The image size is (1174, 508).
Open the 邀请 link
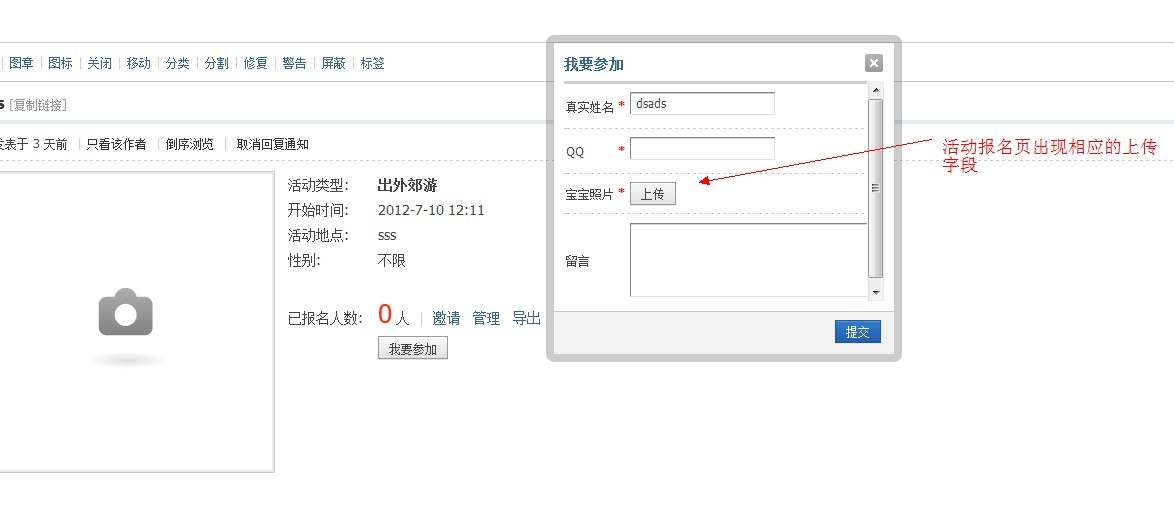click(x=446, y=318)
